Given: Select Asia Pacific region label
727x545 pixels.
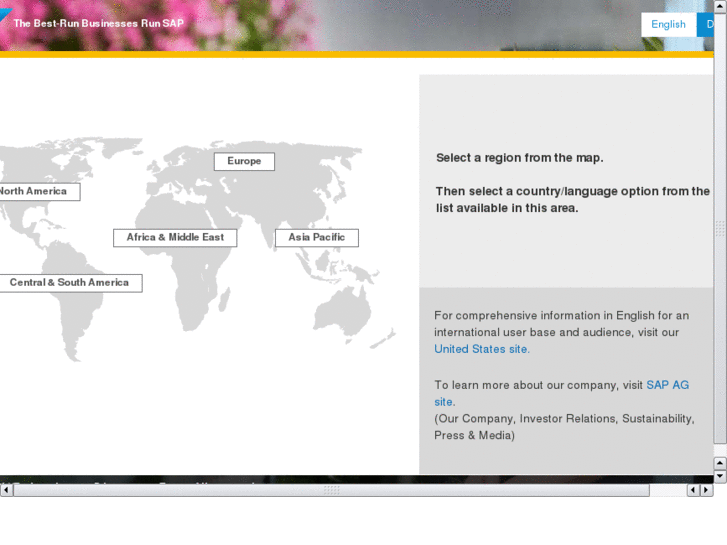Looking at the screenshot, I should click(317, 237).
